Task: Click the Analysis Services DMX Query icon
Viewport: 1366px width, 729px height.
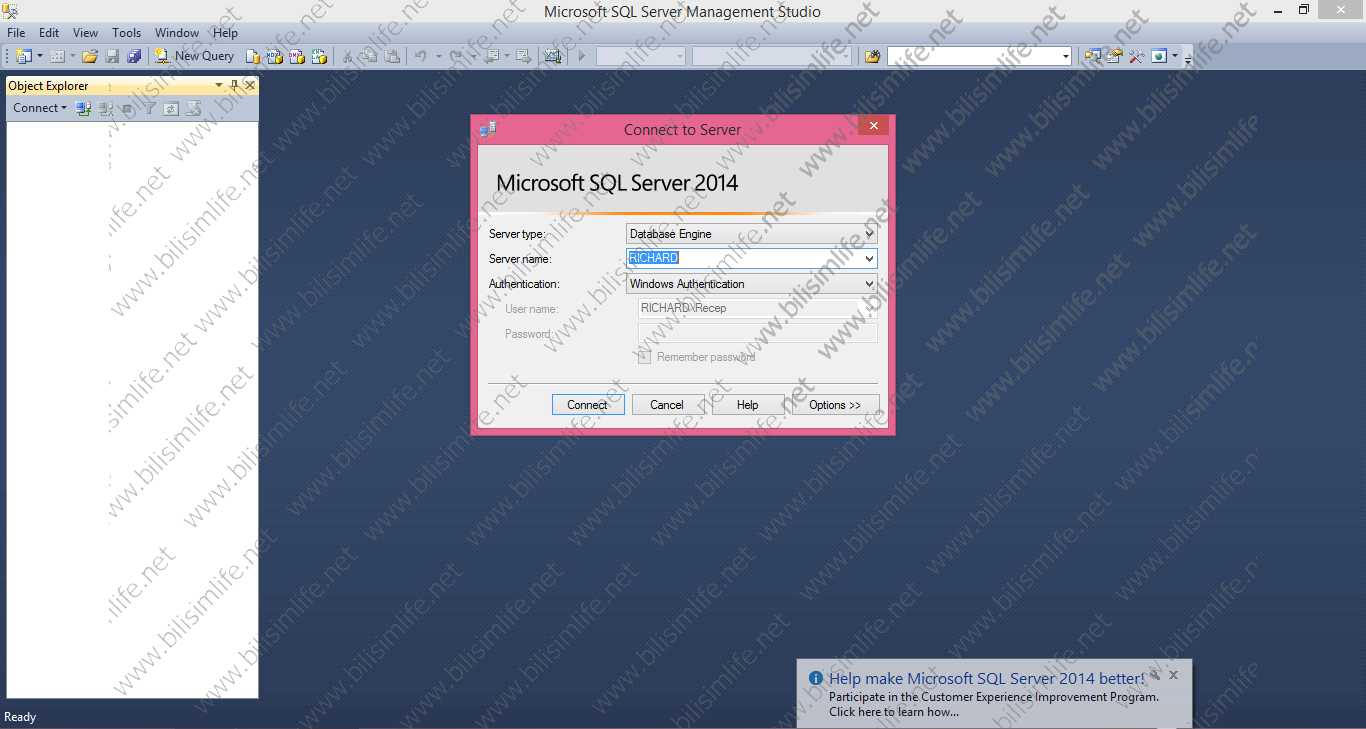Action: coord(297,56)
